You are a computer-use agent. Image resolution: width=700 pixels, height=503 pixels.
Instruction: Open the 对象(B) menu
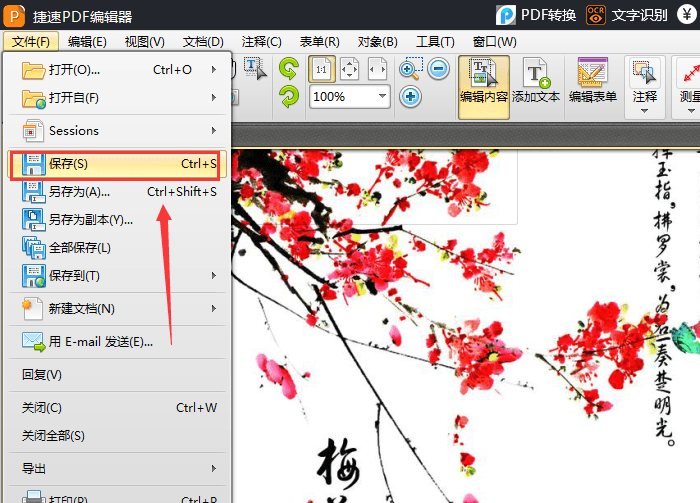pos(378,42)
